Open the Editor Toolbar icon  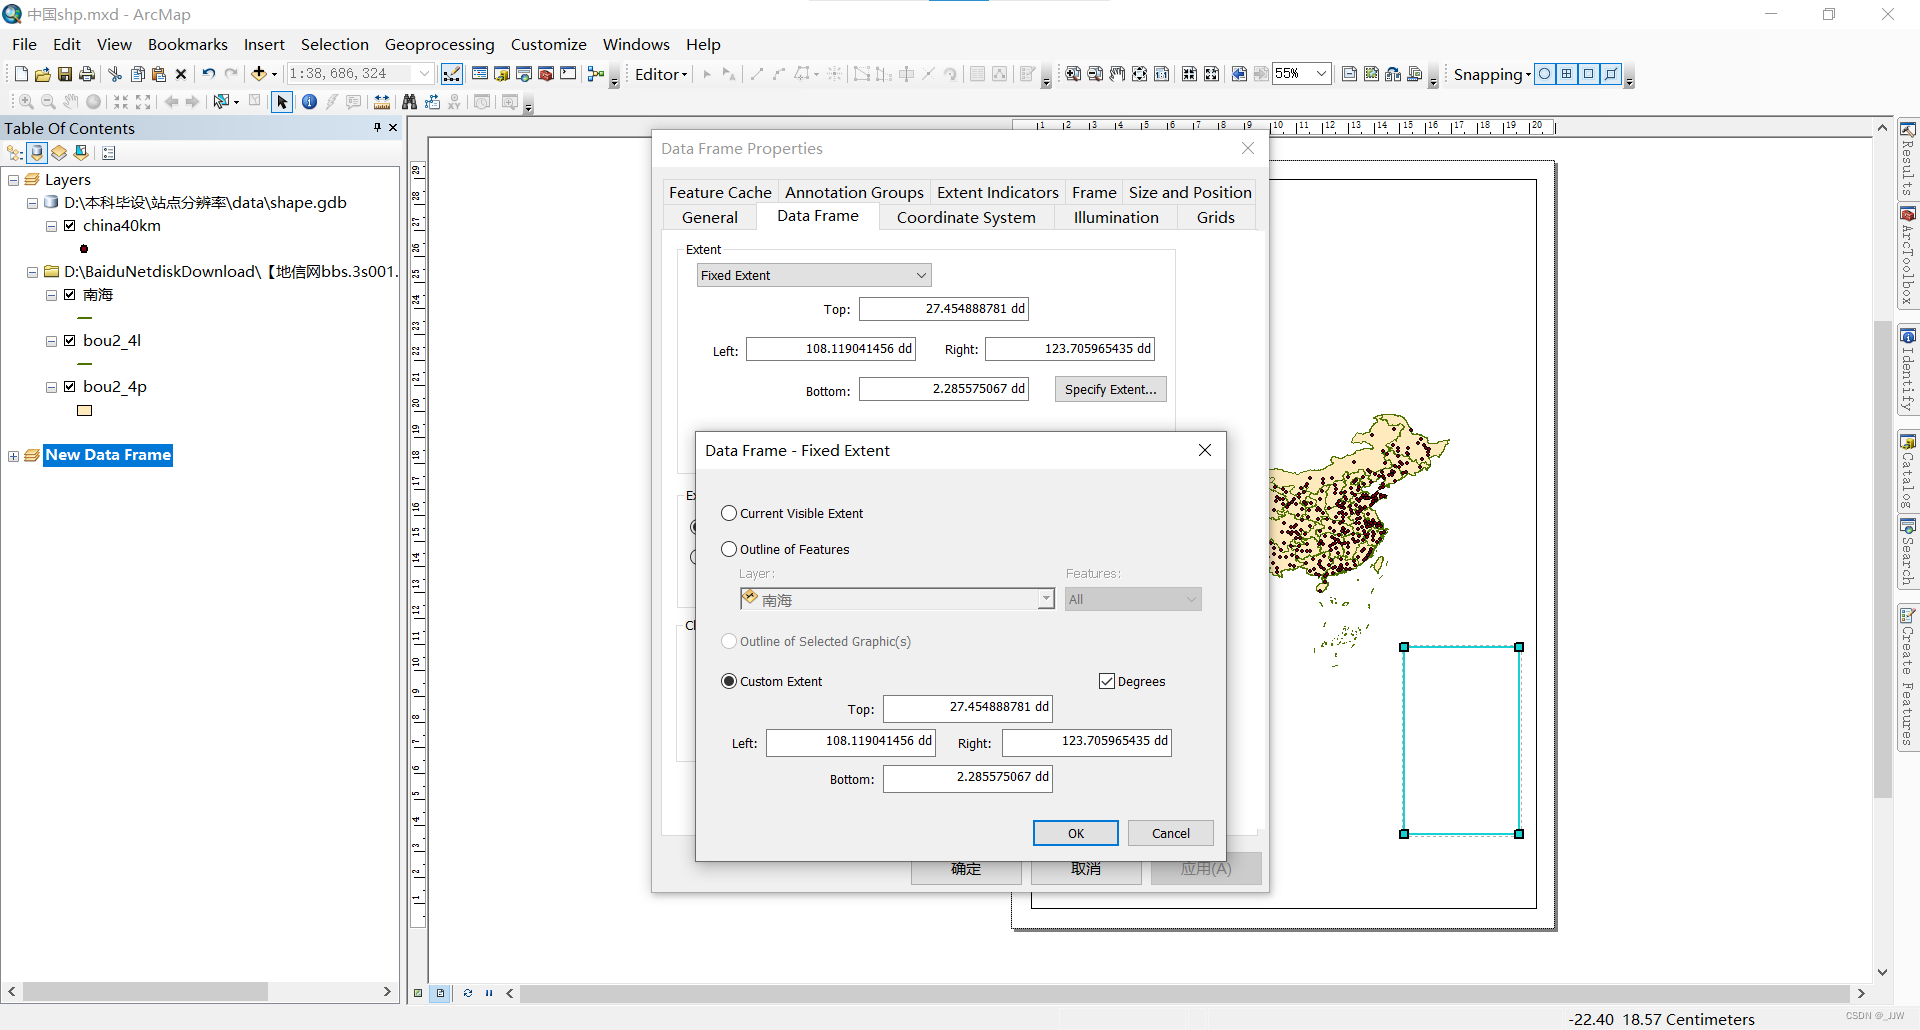pos(452,74)
